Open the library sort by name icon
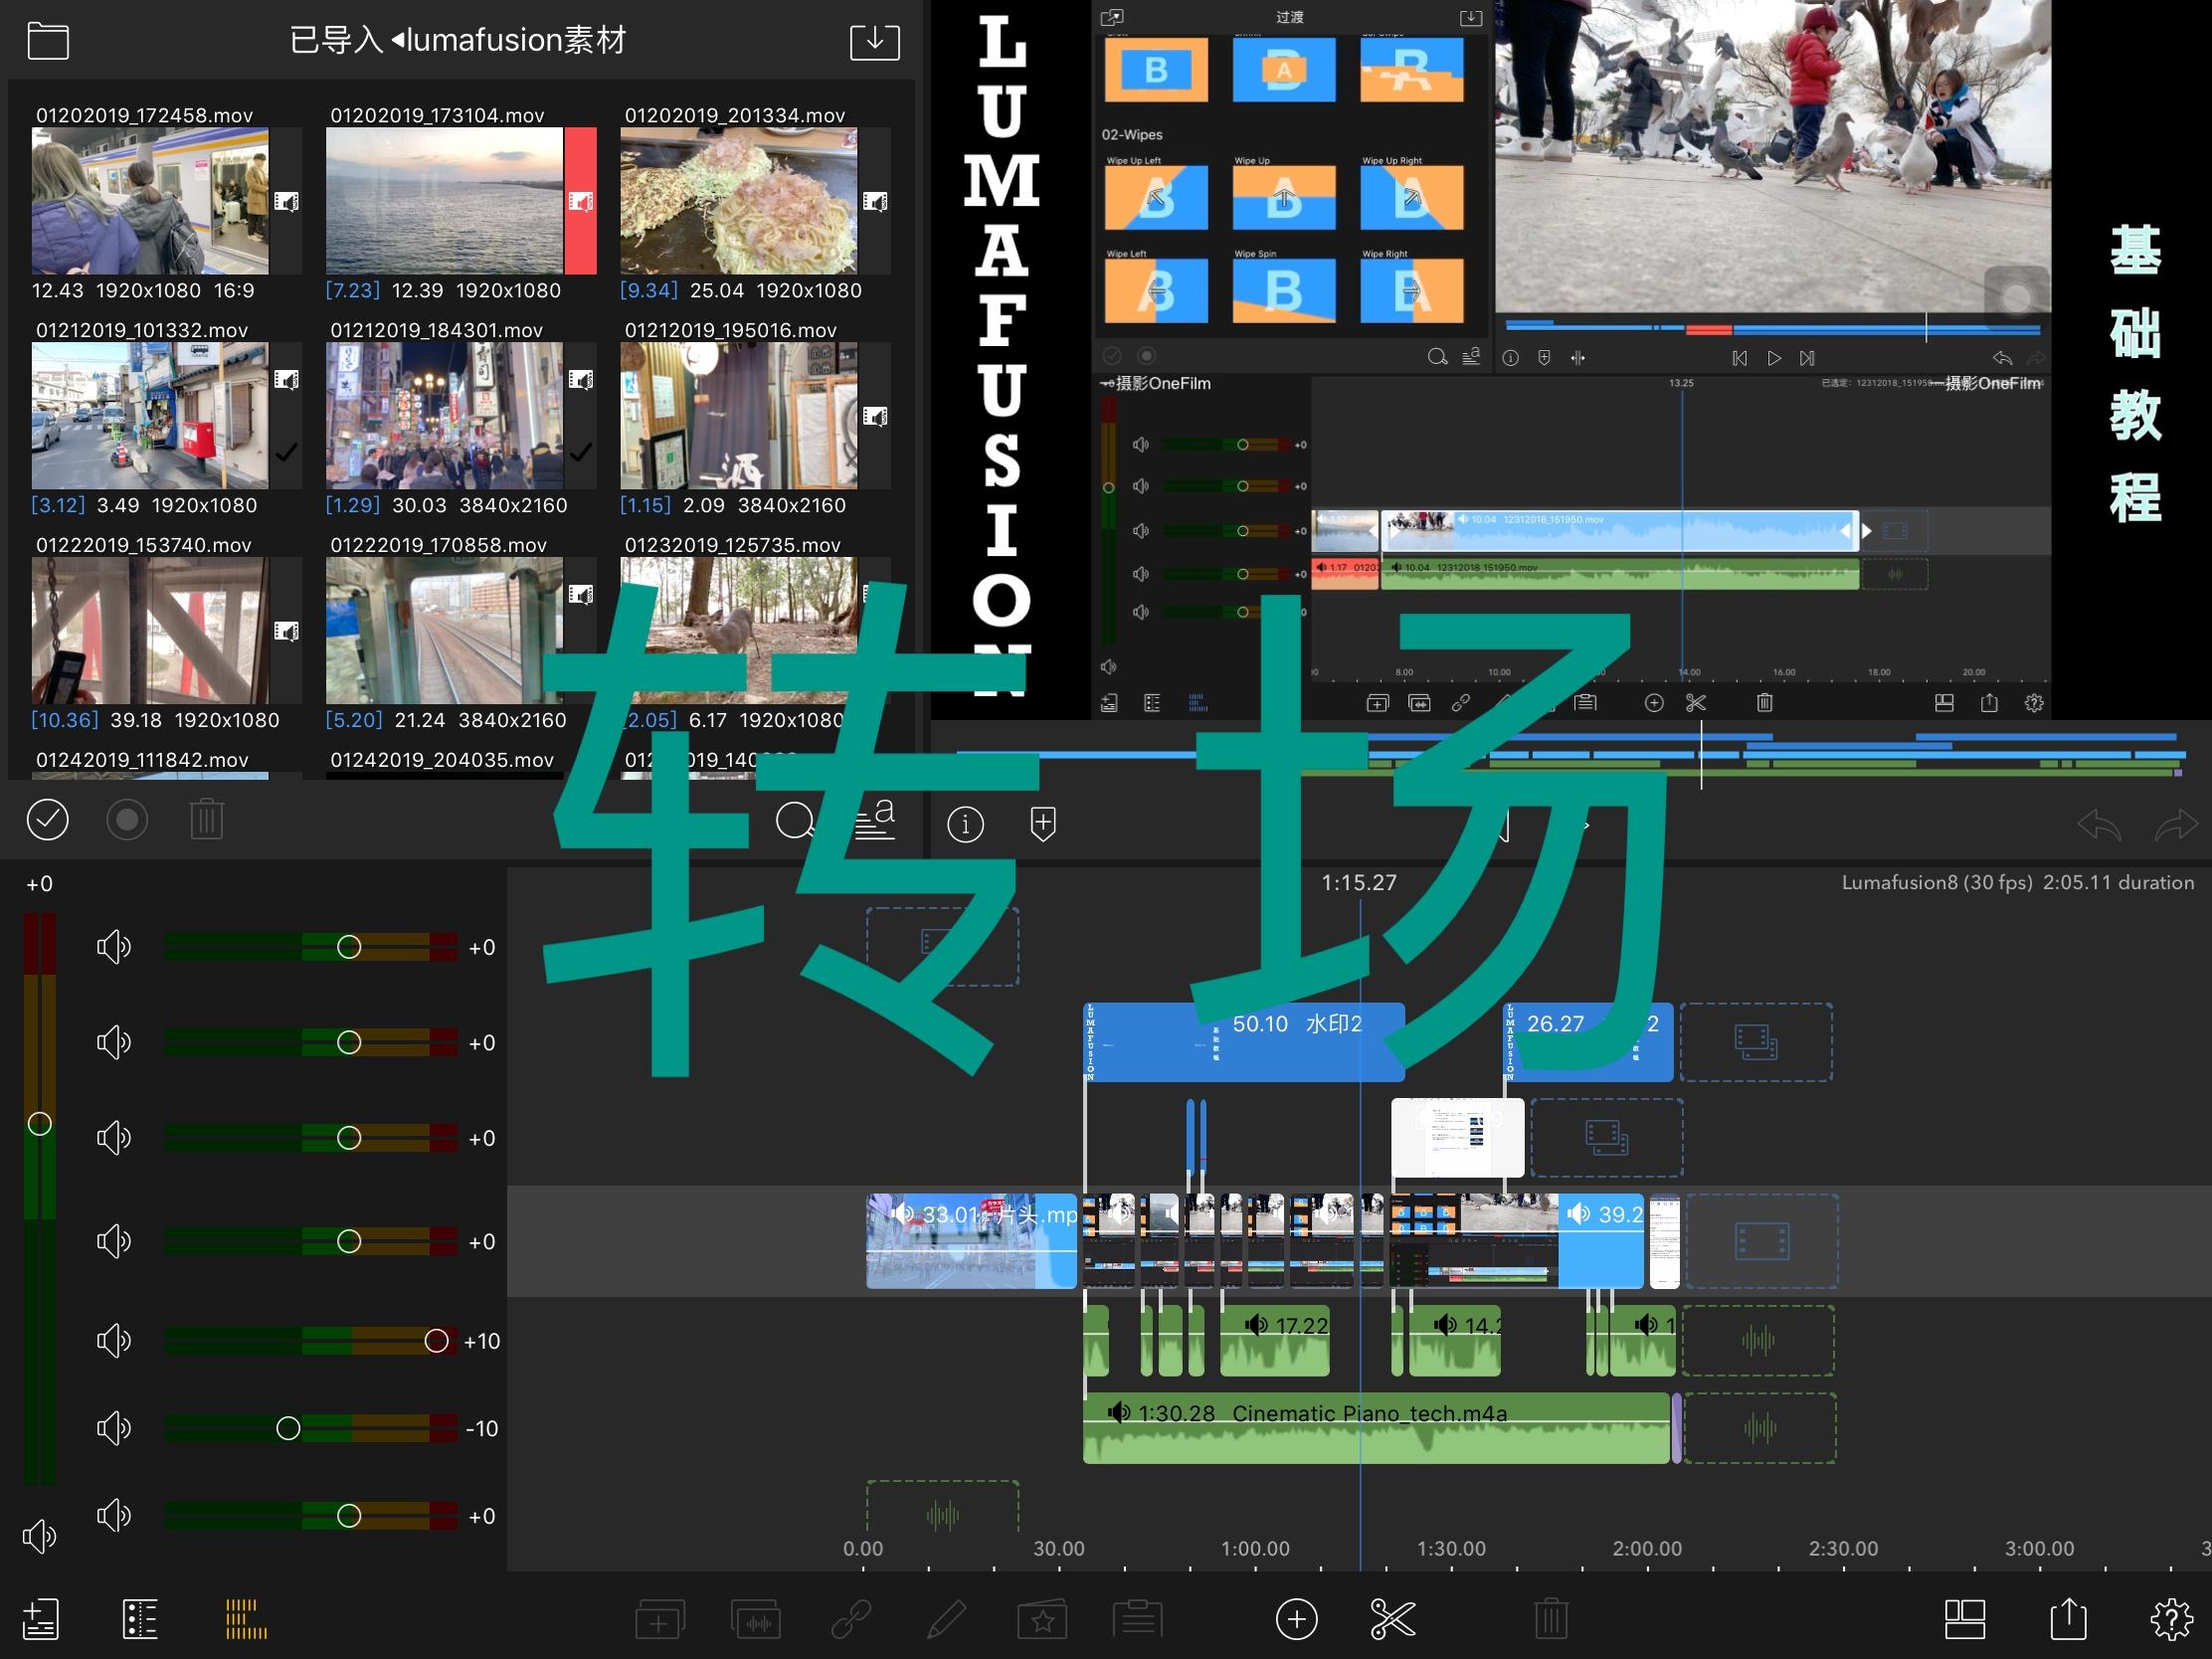This screenshot has width=2212, height=1659. click(x=875, y=820)
